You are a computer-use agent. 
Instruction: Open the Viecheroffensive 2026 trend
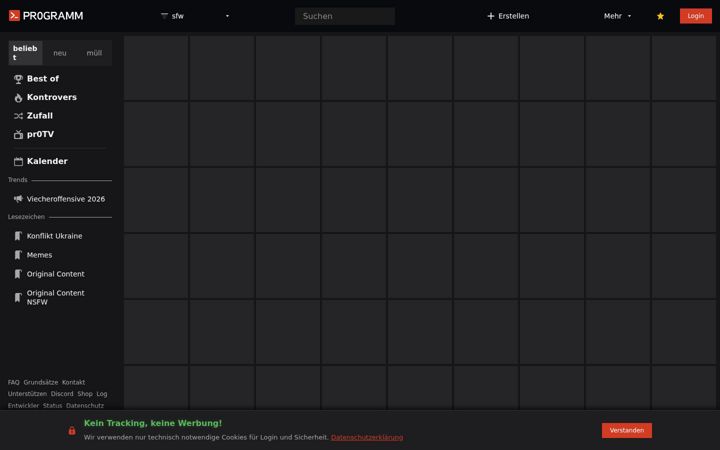pyautogui.click(x=66, y=199)
